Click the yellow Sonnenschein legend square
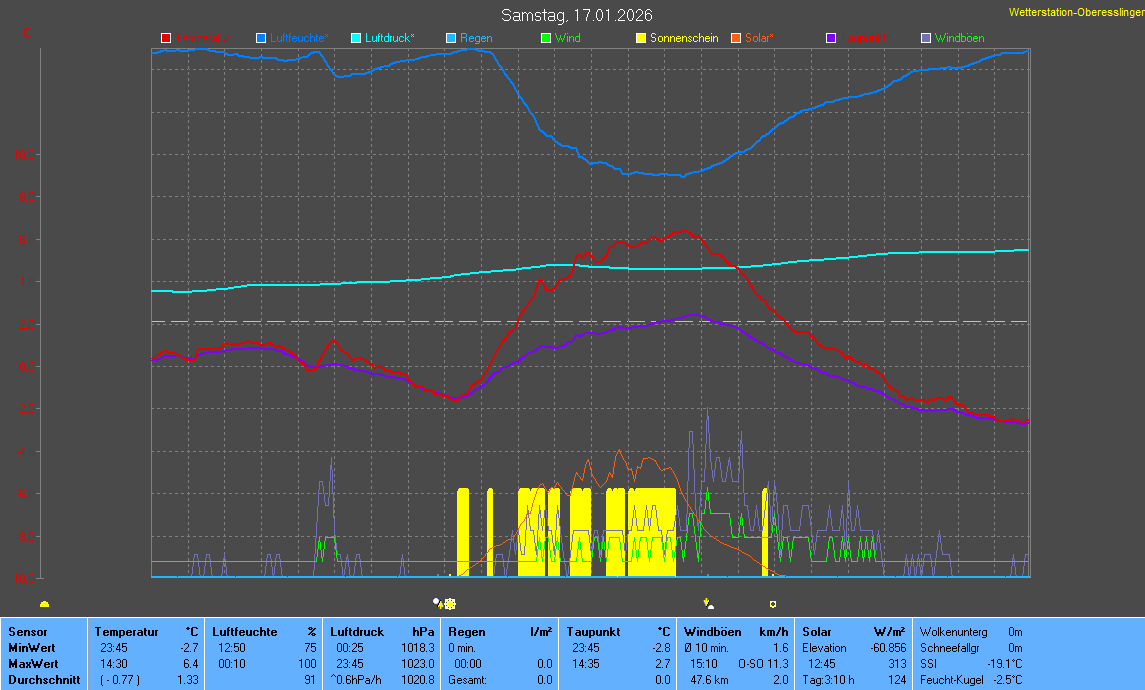 coord(641,38)
